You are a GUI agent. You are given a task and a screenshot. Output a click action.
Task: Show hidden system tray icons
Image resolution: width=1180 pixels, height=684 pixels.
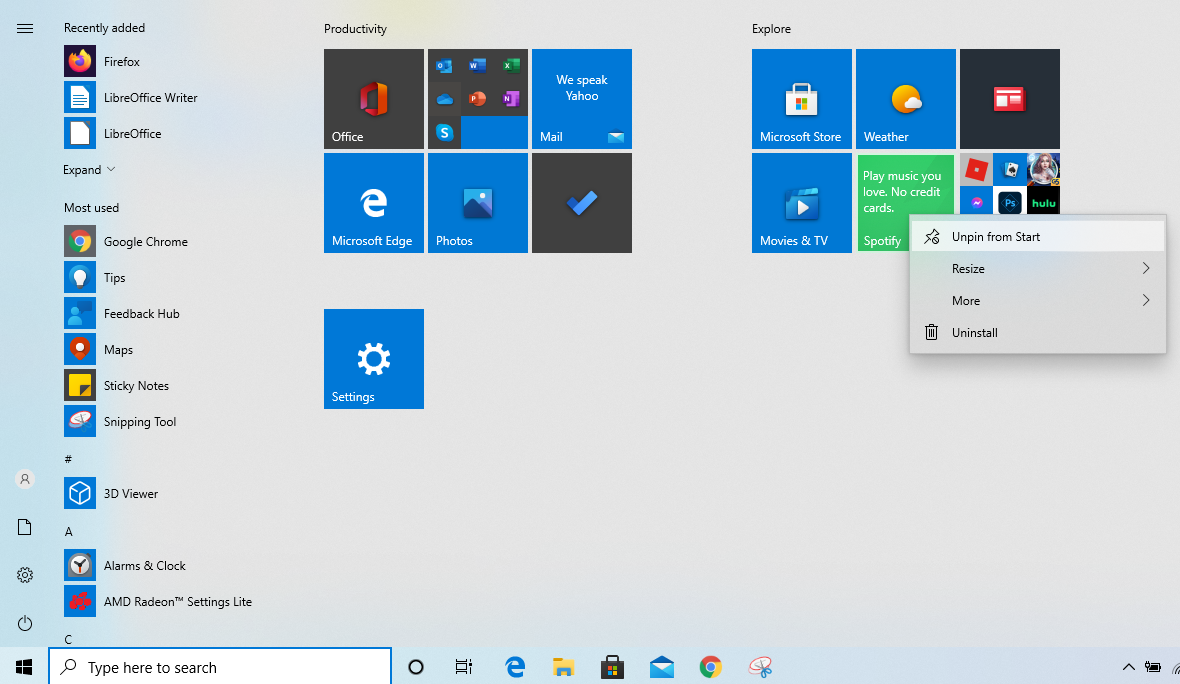(1128, 667)
